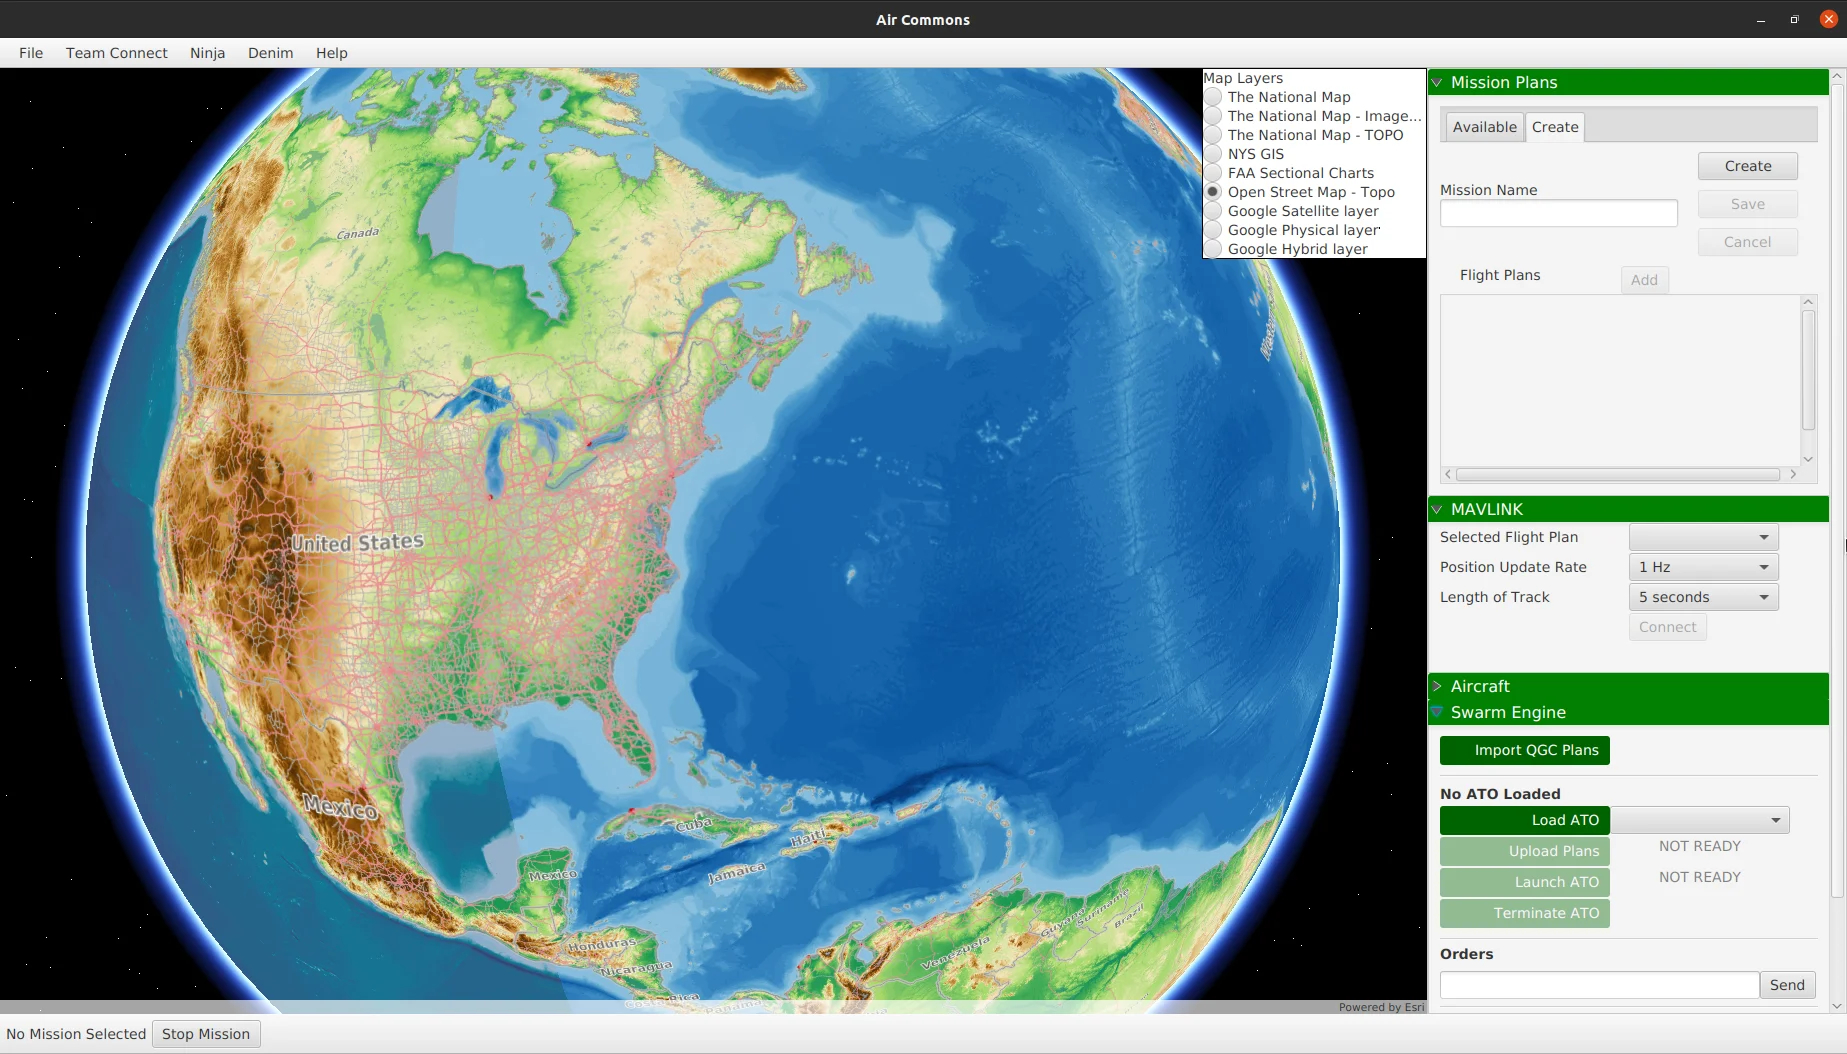Click the Cancel mission button
This screenshot has height=1054, width=1847.
click(x=1747, y=242)
